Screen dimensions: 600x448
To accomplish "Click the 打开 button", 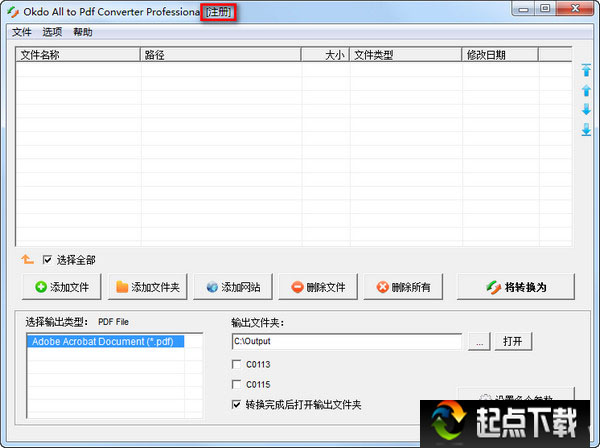I will click(513, 341).
